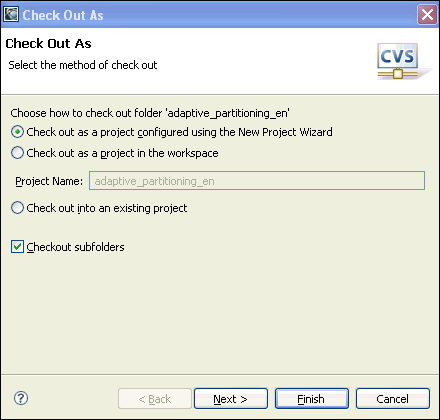
Task: Click the window icon in the title bar
Action: point(11,14)
